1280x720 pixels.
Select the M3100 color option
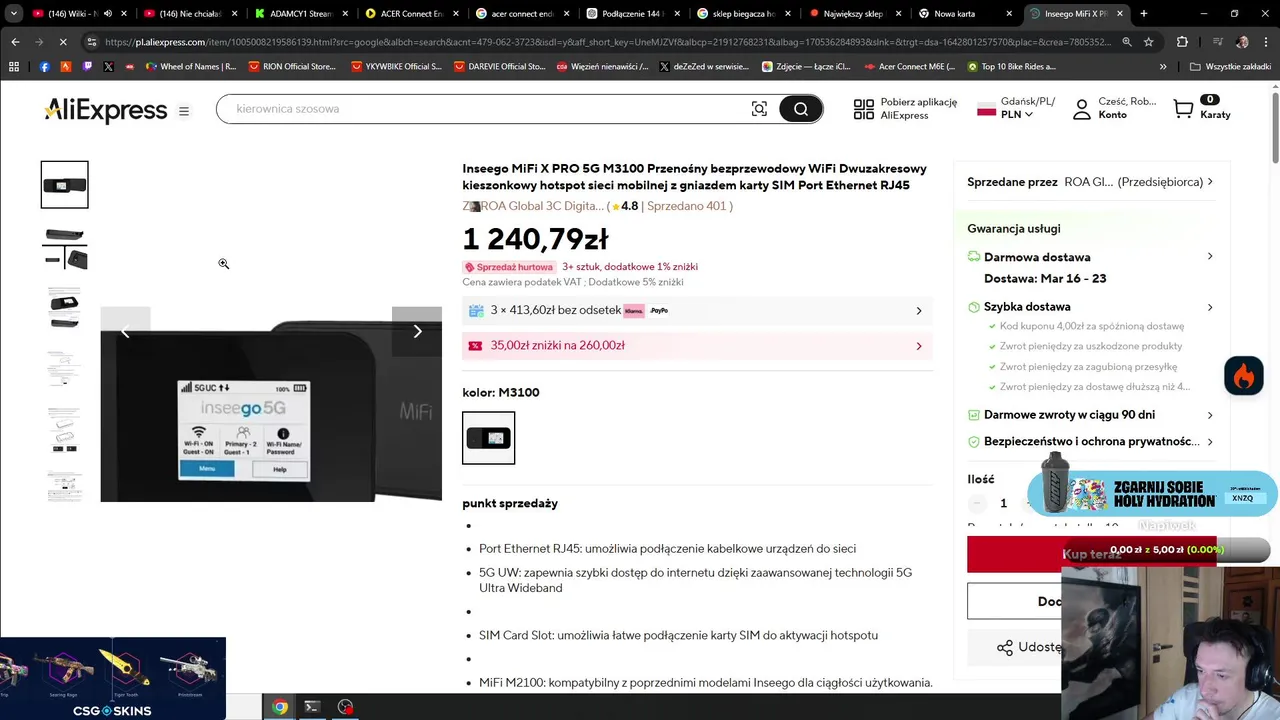489,438
